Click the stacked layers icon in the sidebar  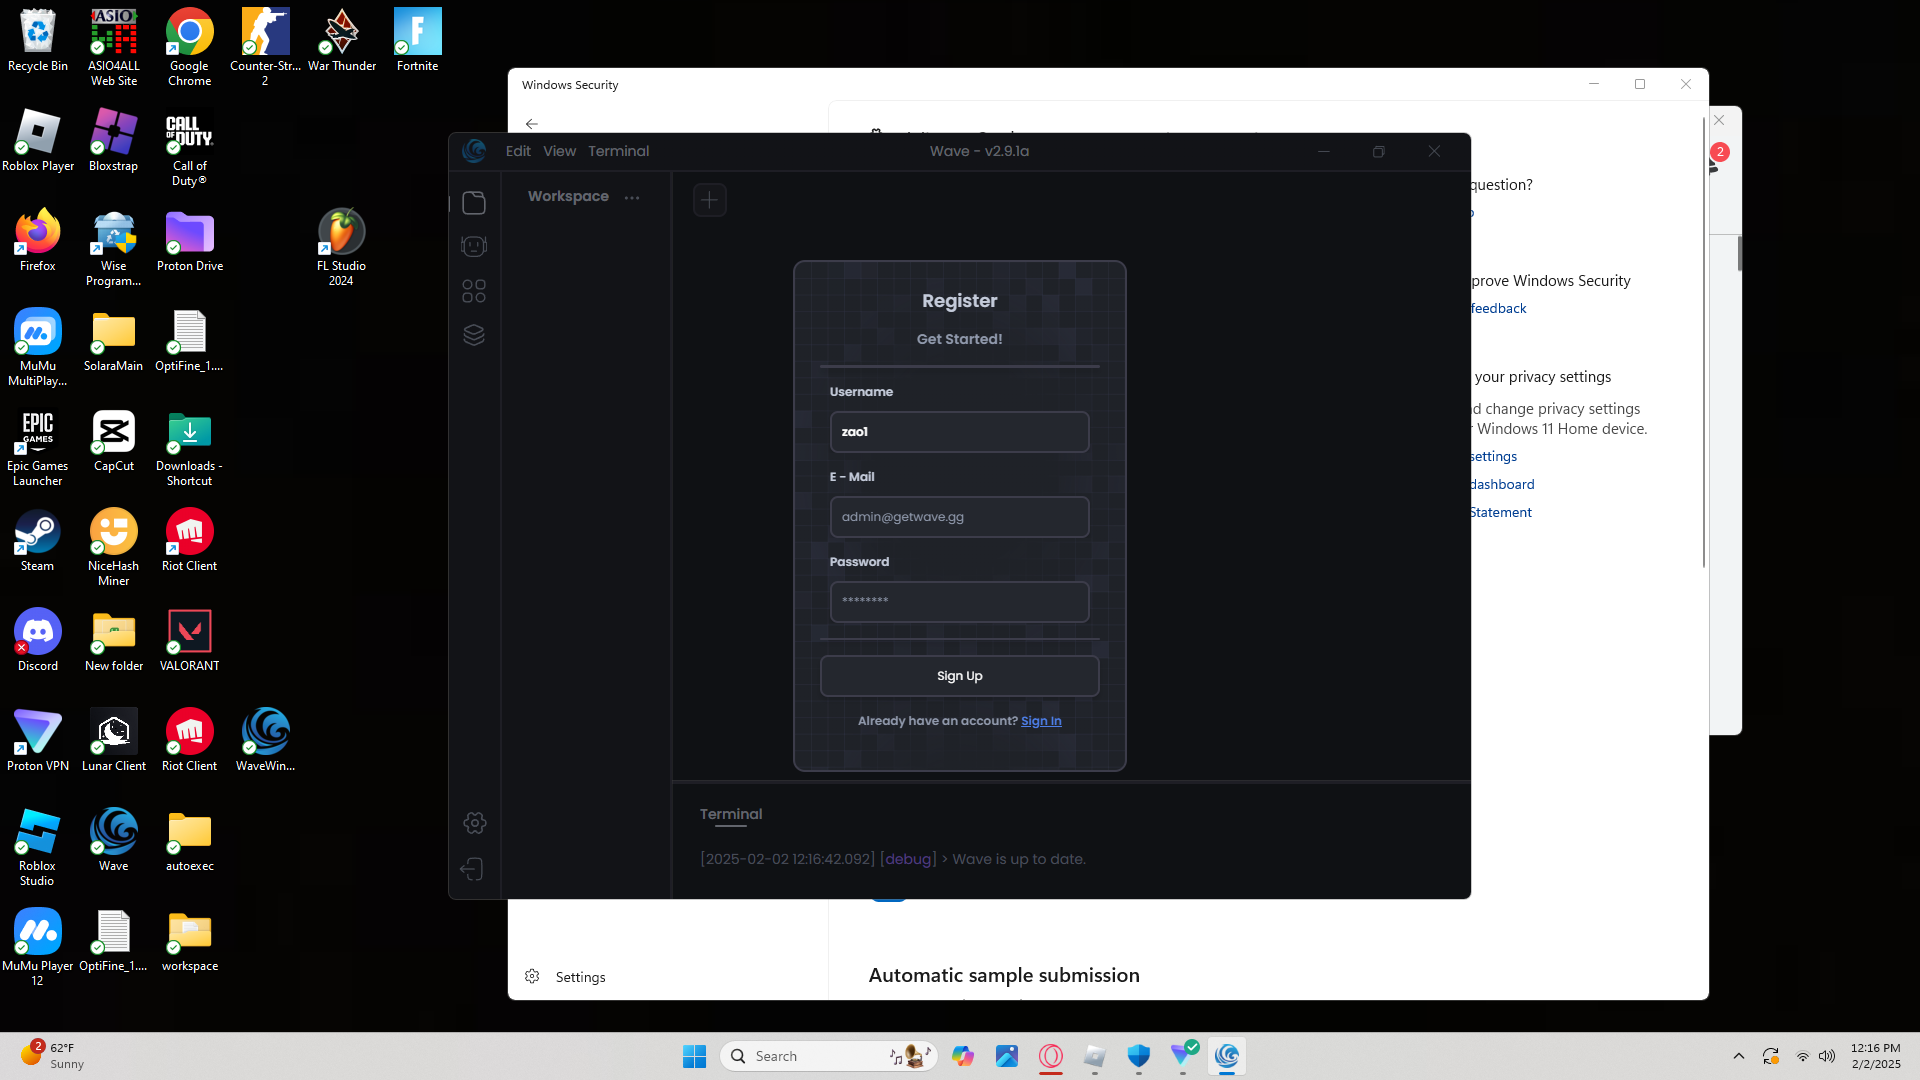coord(474,335)
